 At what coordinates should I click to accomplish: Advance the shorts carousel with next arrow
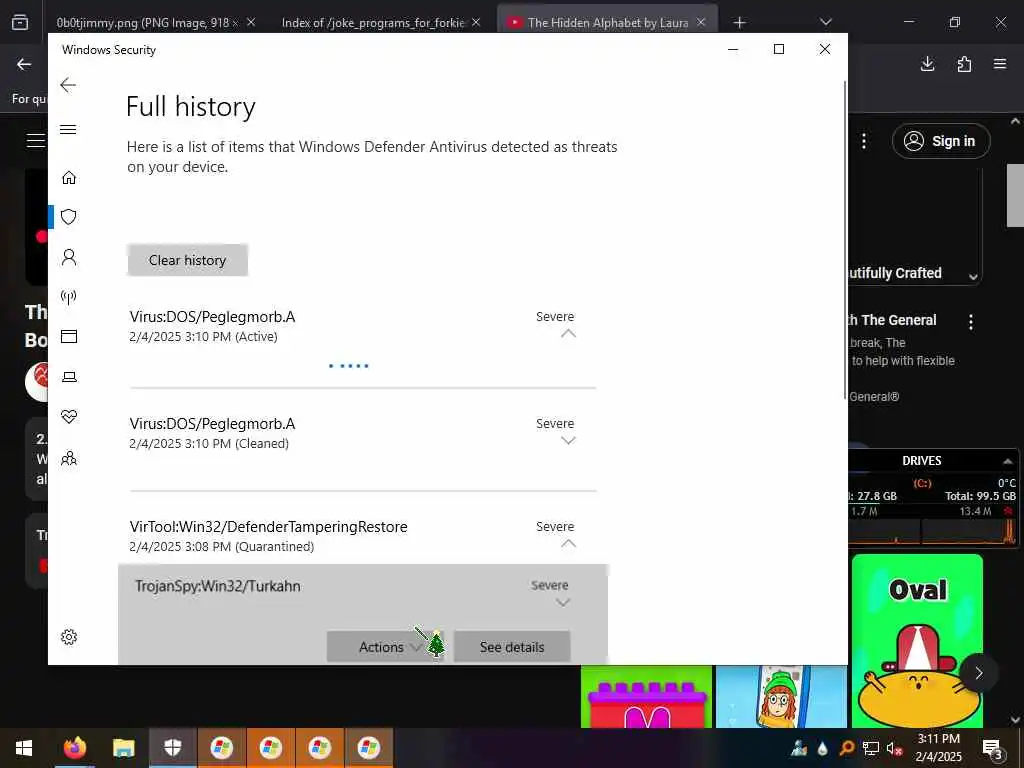click(x=978, y=673)
